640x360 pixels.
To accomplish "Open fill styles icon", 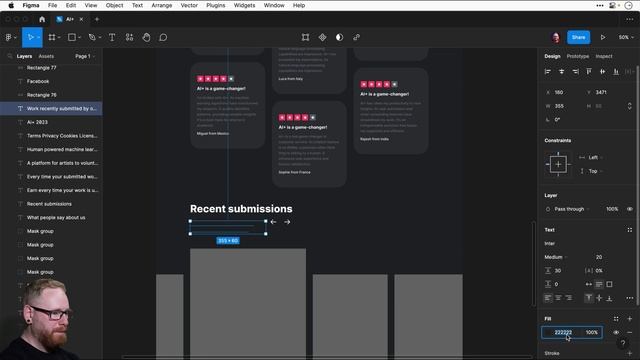I will pyautogui.click(x=616, y=319).
